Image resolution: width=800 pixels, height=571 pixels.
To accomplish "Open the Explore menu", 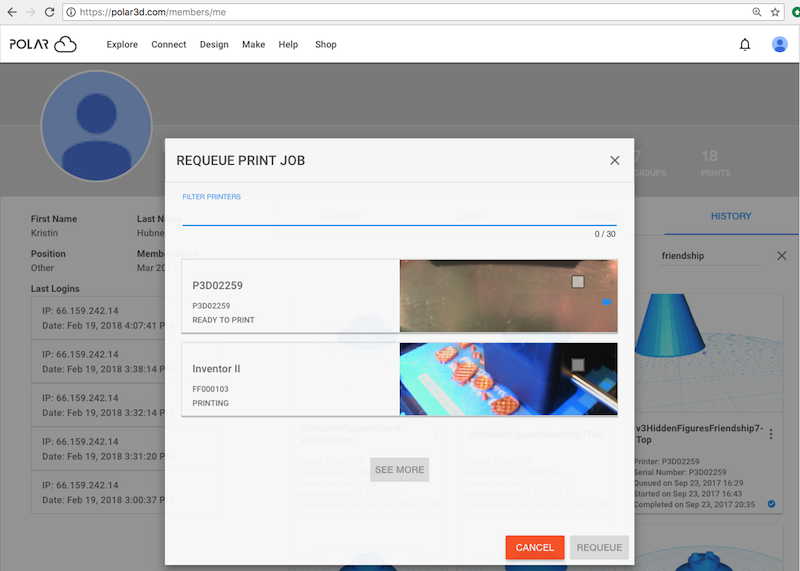I will click(x=122, y=44).
